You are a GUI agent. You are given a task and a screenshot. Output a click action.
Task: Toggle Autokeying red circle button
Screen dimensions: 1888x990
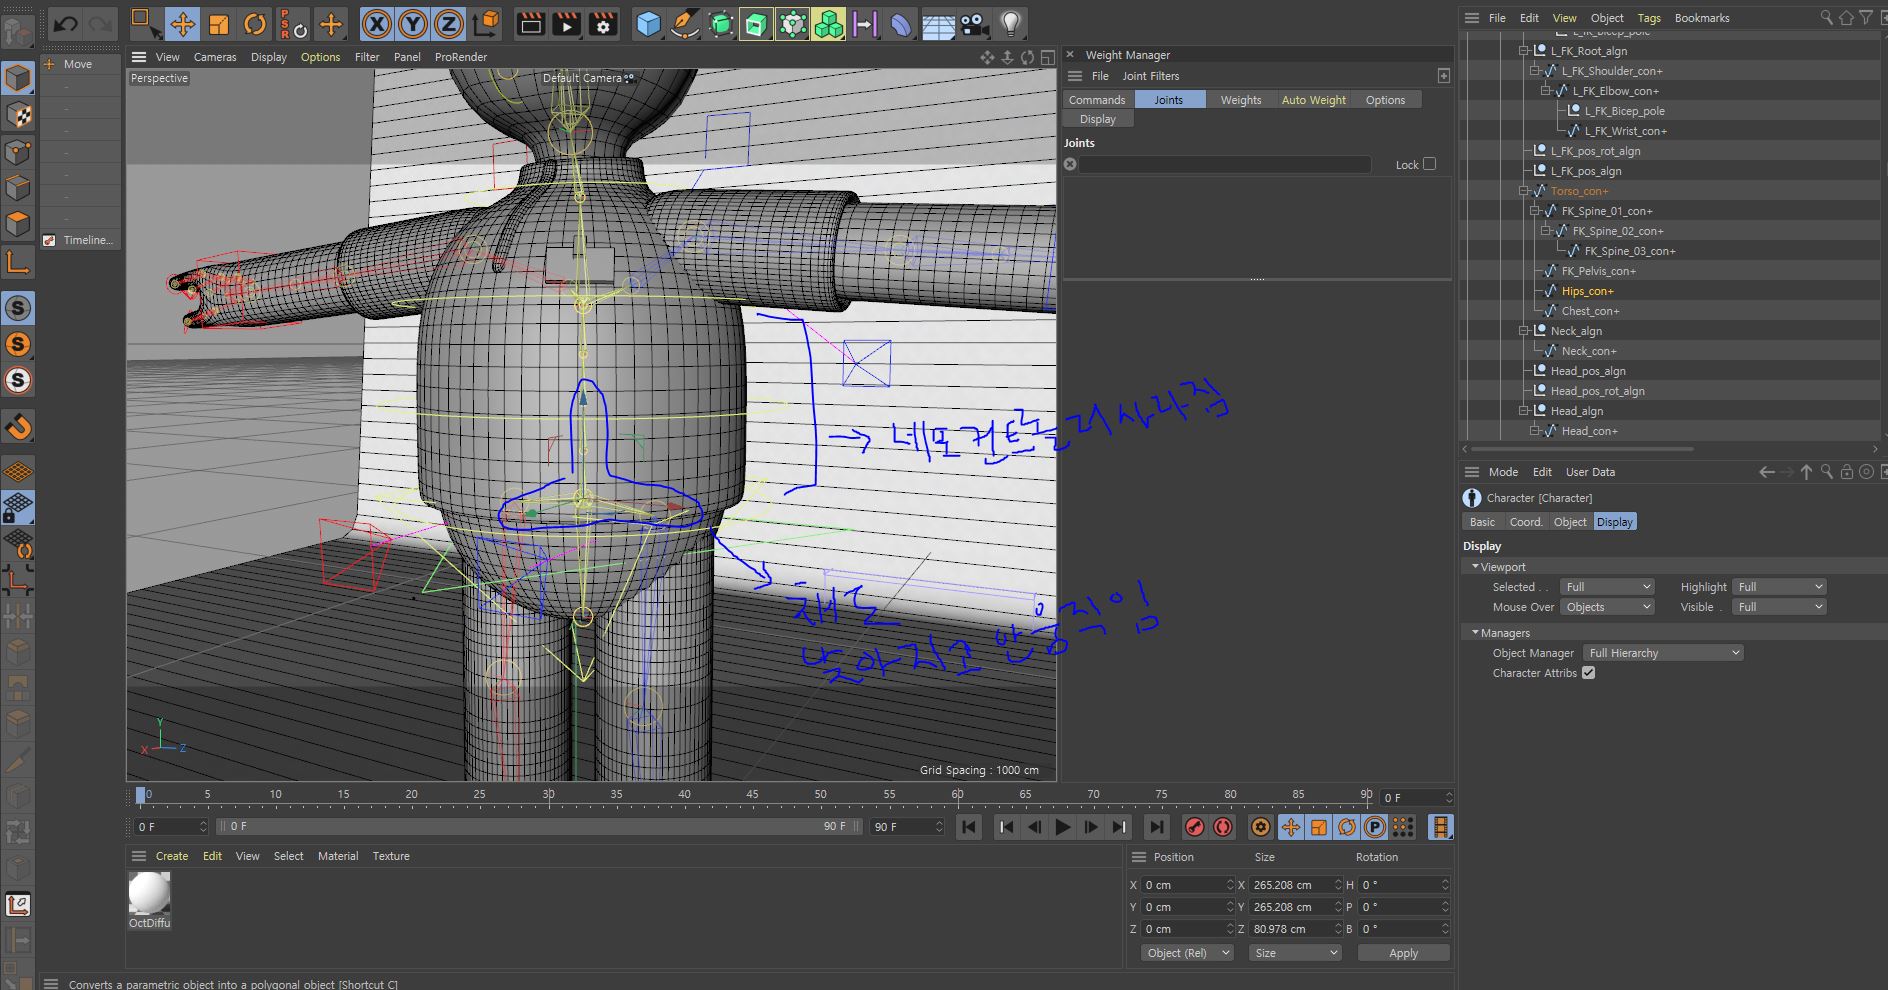click(x=1222, y=827)
